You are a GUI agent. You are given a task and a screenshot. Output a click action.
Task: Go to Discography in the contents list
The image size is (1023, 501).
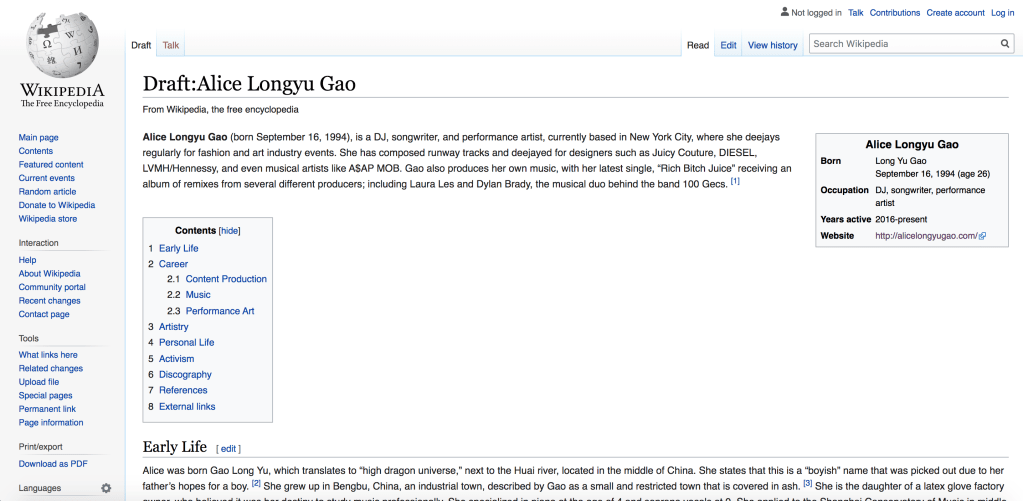pos(185,374)
